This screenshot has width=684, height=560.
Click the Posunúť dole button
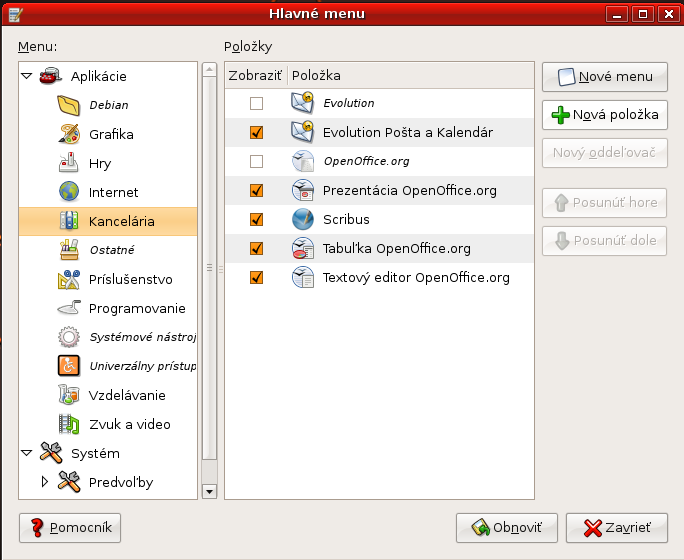604,241
